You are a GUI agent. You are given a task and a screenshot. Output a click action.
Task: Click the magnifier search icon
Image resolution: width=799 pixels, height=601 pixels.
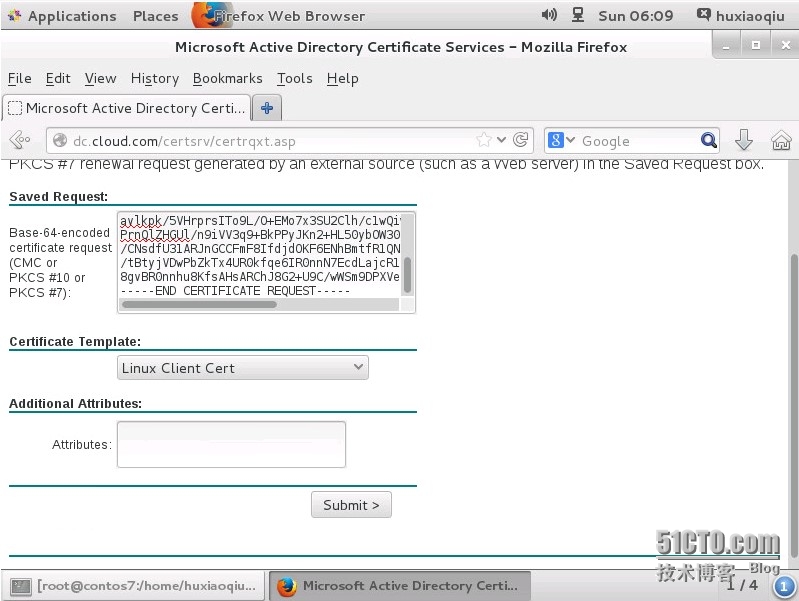709,140
